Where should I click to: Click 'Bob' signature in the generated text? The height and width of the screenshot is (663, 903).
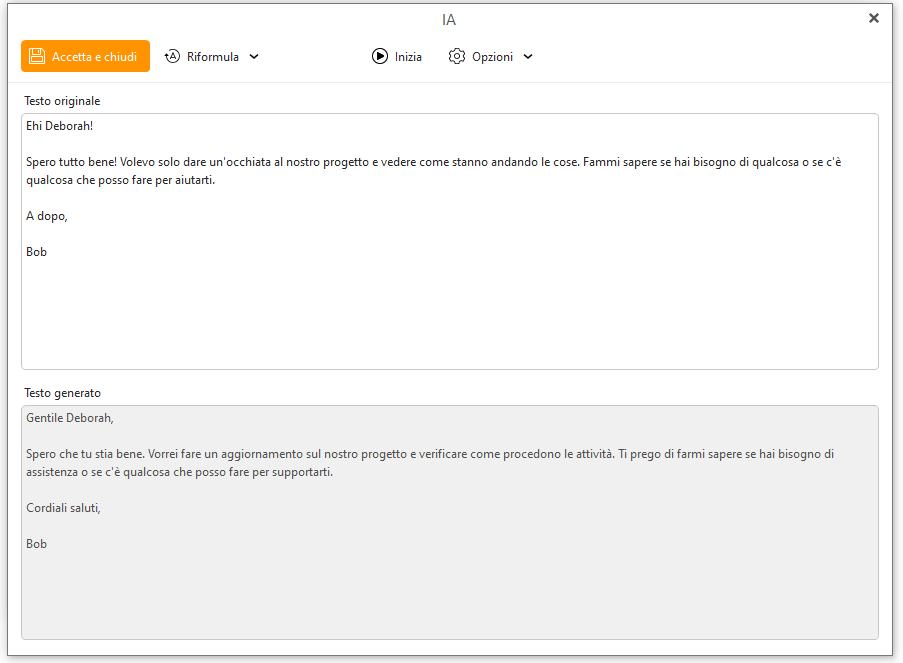point(36,544)
